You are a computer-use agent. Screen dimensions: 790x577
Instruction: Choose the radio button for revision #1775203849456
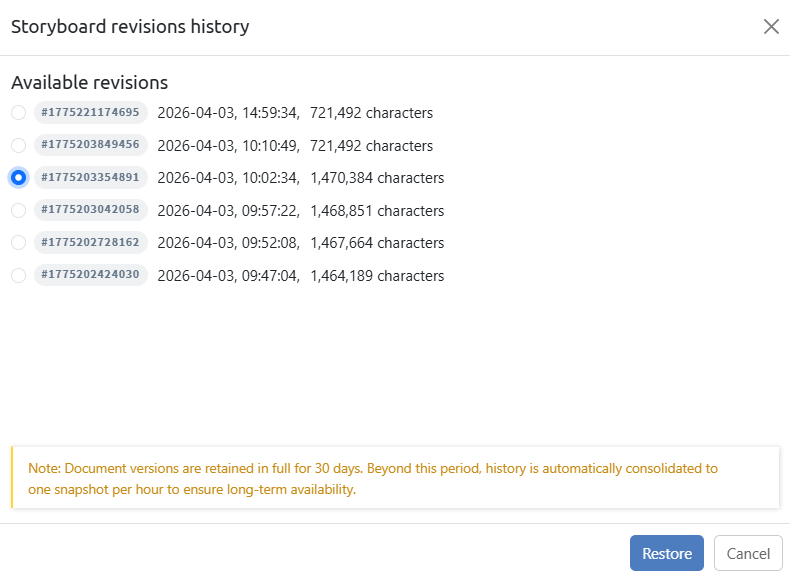(18, 145)
